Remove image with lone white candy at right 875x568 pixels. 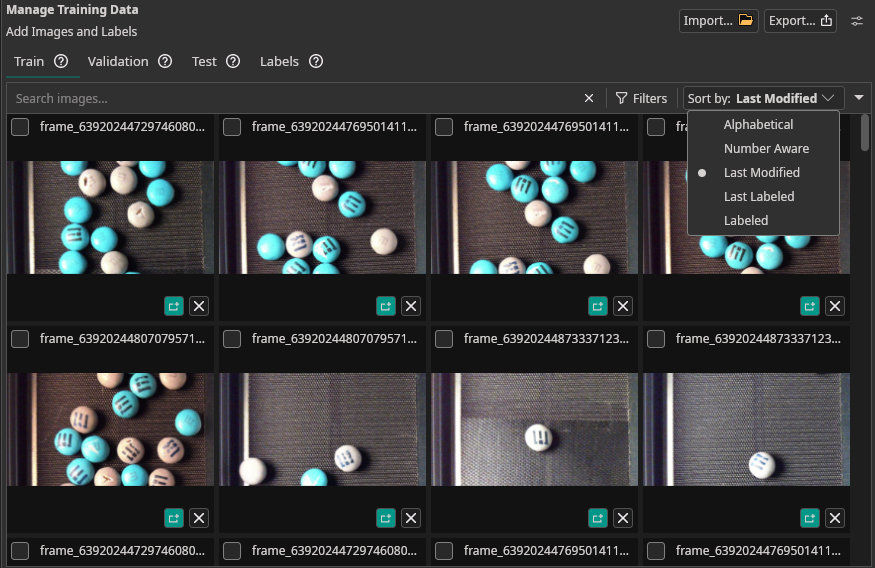point(411,306)
